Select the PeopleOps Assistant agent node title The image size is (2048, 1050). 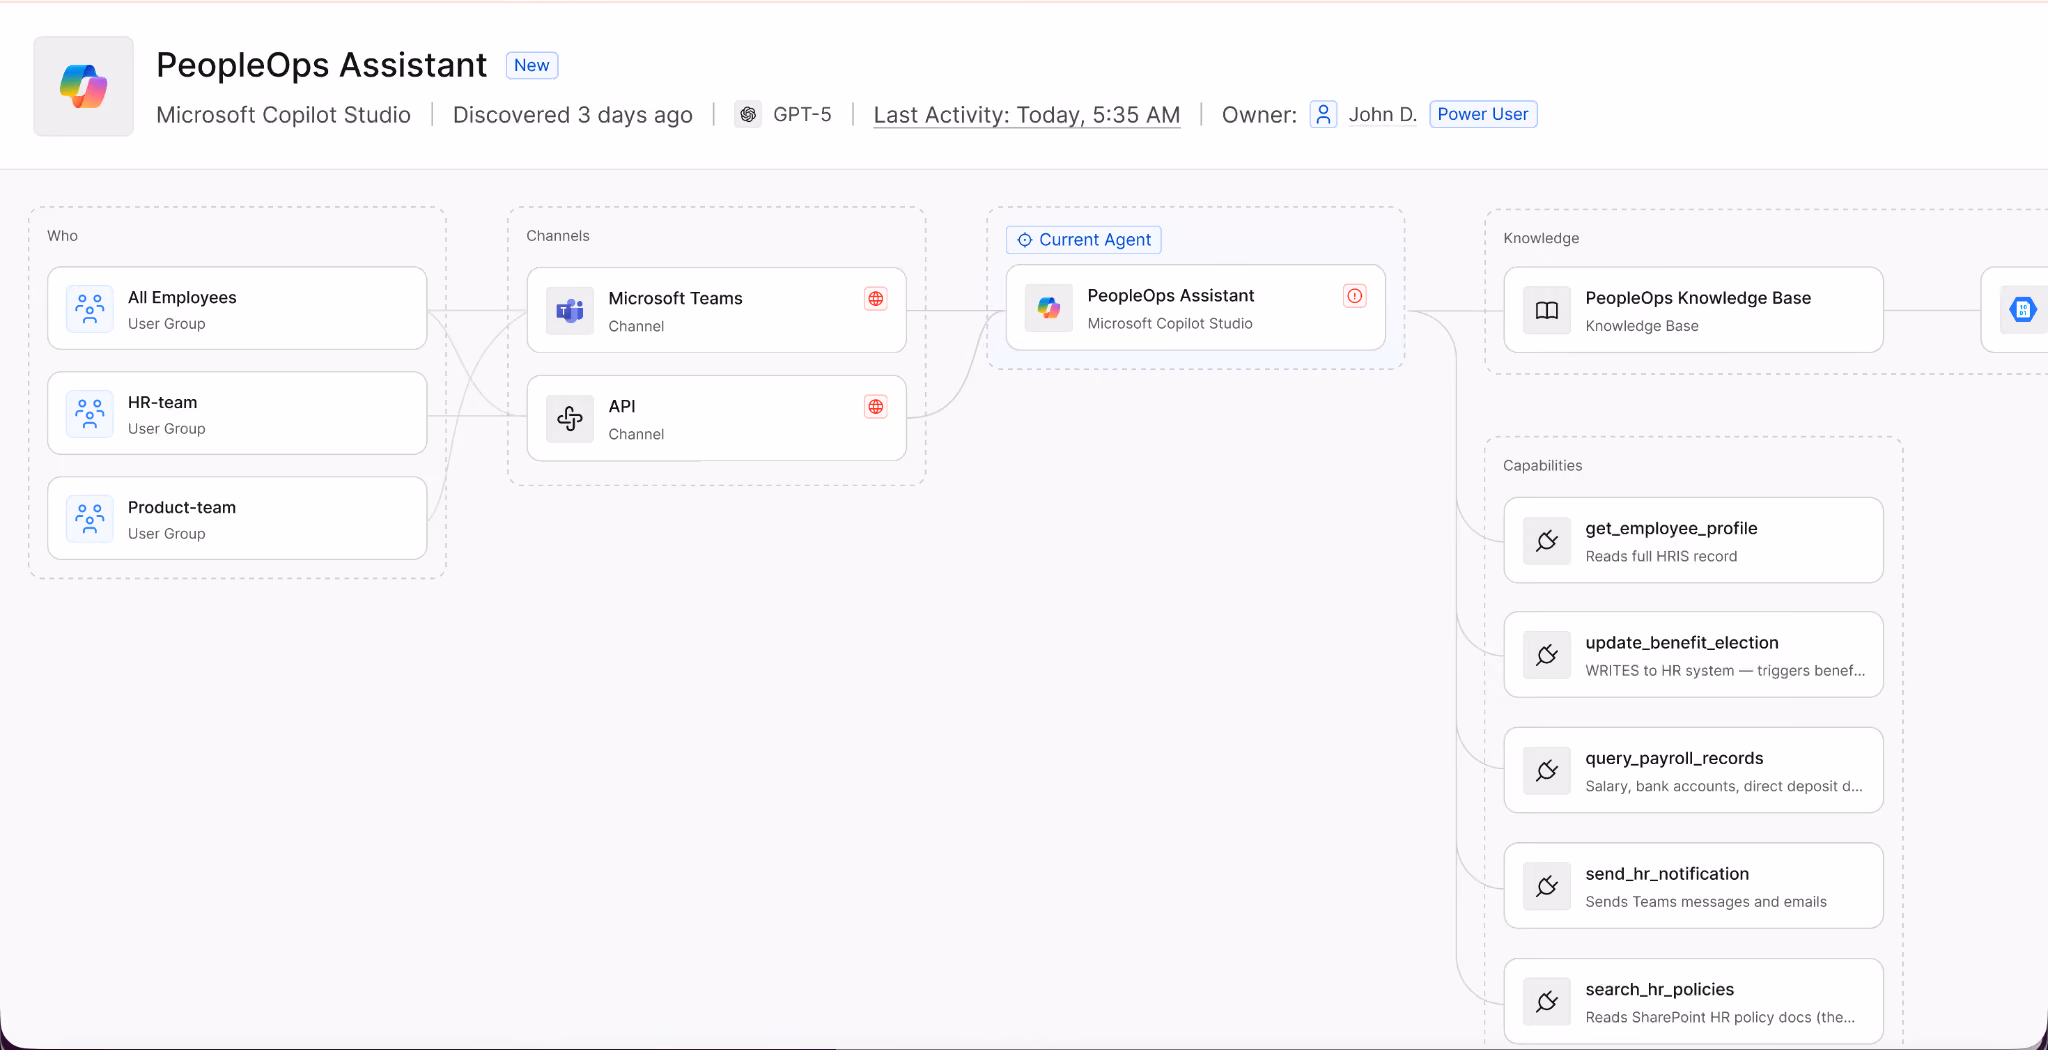(1170, 296)
